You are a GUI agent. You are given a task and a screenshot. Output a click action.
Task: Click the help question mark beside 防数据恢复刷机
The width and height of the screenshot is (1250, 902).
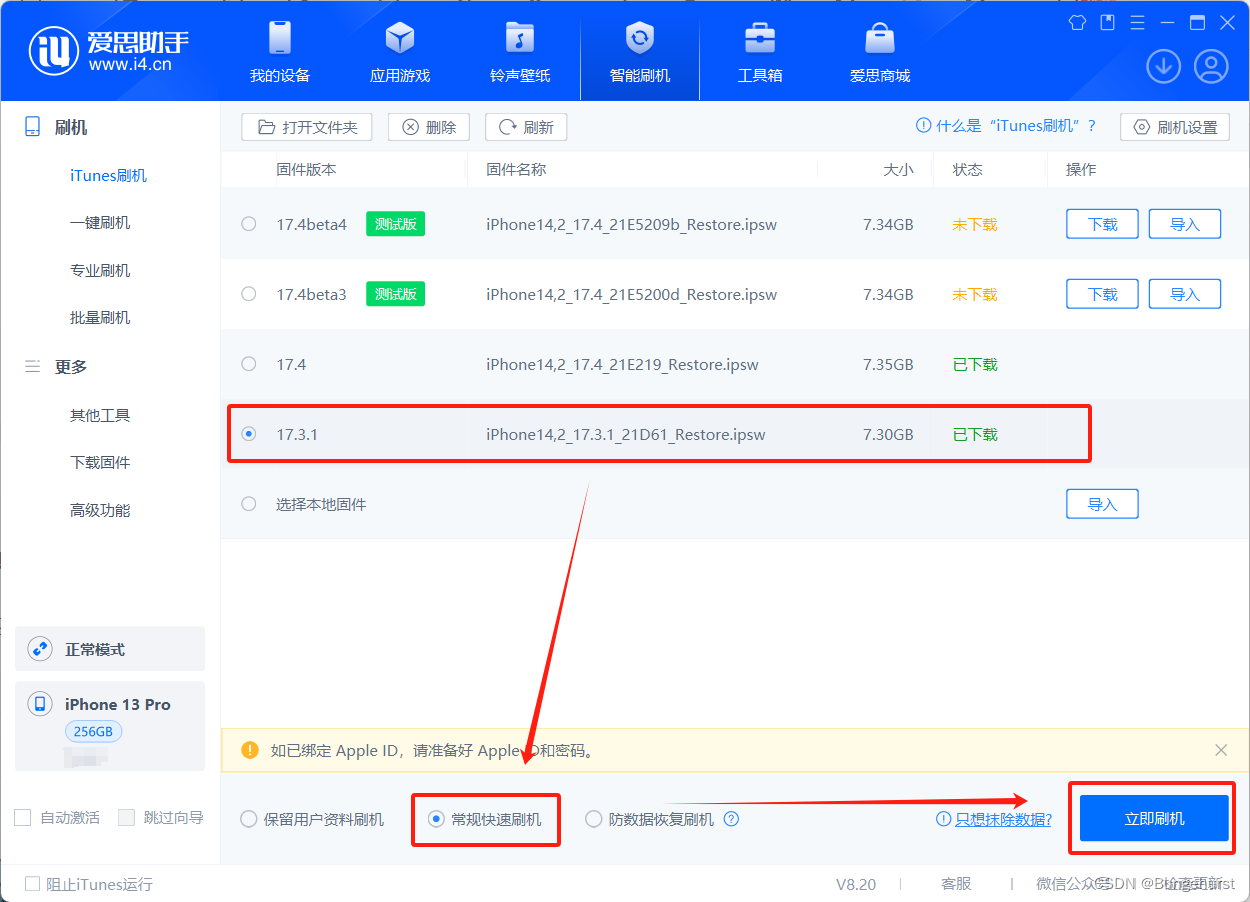tap(731, 819)
